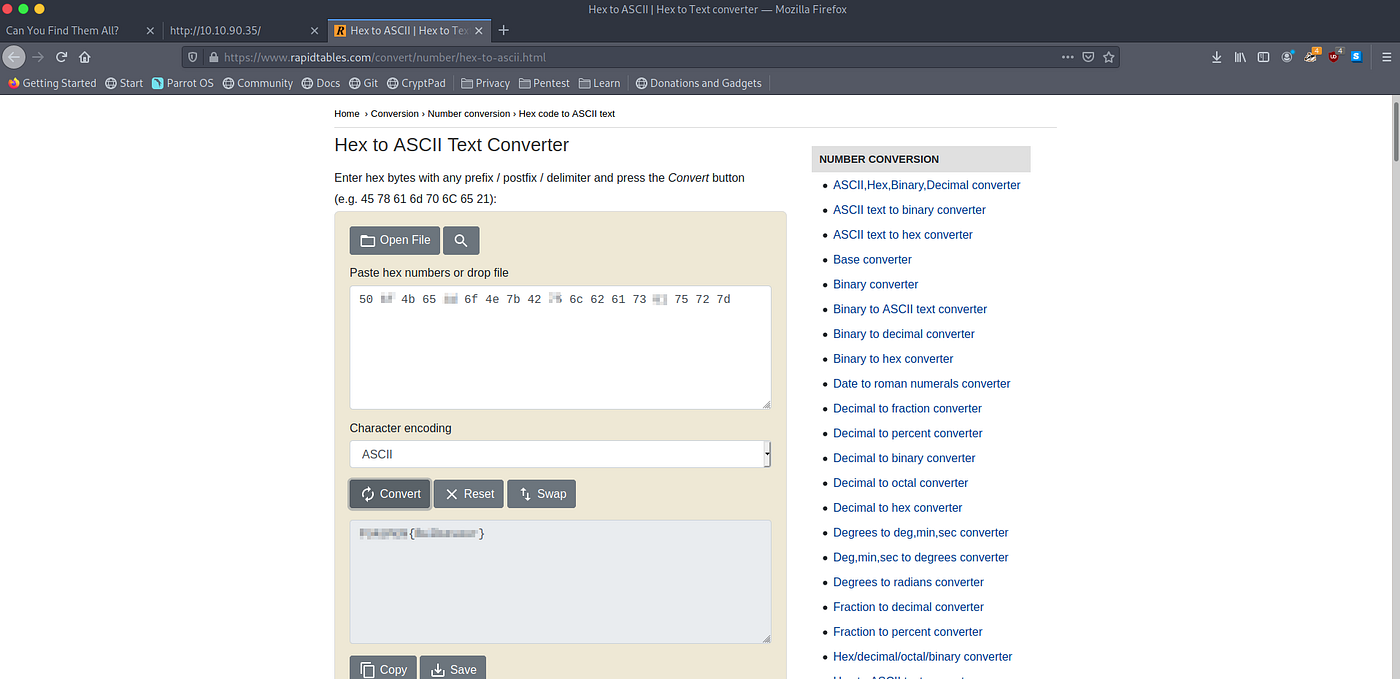Image resolution: width=1400 pixels, height=679 pixels.
Task: Open the 'Binary to hex converter' link
Action: (893, 359)
